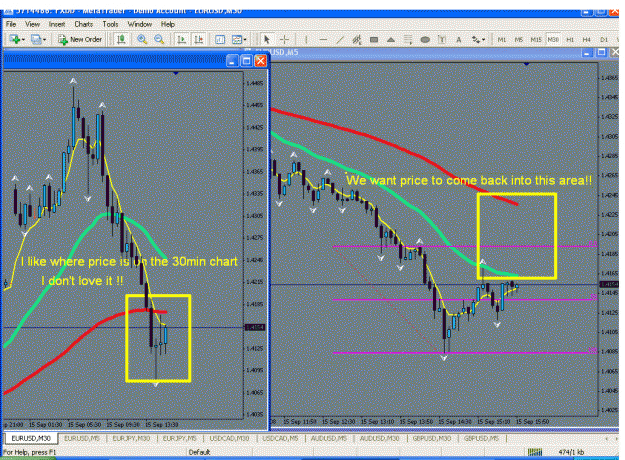Switch to the USDCAD,M5 chart tab

(280, 438)
